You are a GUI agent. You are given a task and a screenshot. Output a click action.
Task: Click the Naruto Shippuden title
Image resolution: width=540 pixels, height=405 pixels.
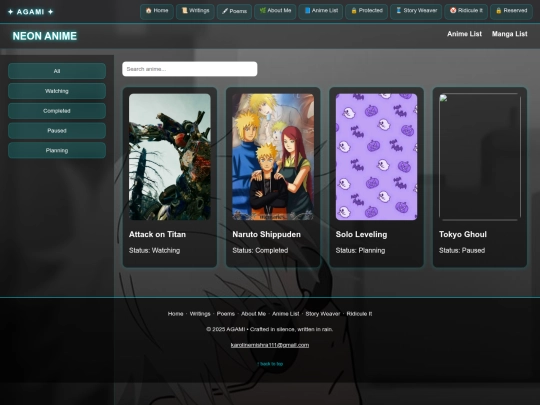(267, 234)
